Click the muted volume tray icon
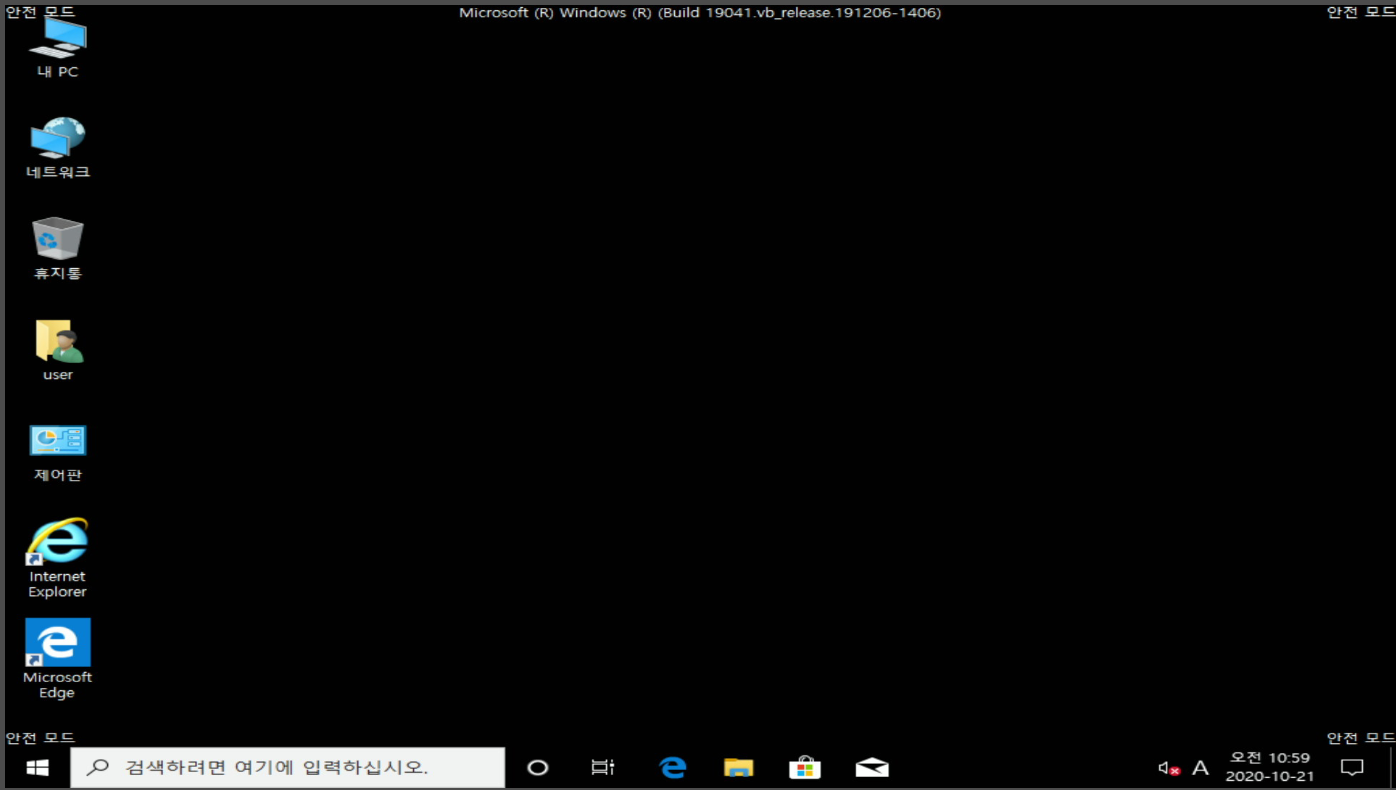The width and height of the screenshot is (1396, 790). point(1168,768)
